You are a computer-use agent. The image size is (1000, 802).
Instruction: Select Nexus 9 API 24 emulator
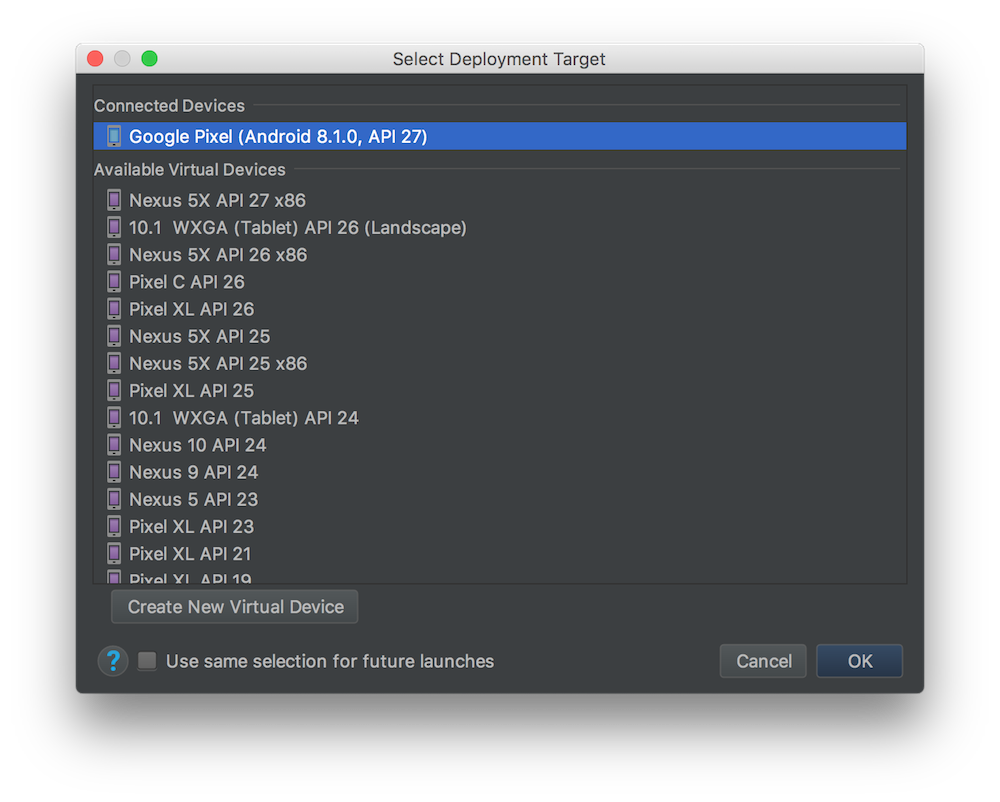(x=194, y=472)
